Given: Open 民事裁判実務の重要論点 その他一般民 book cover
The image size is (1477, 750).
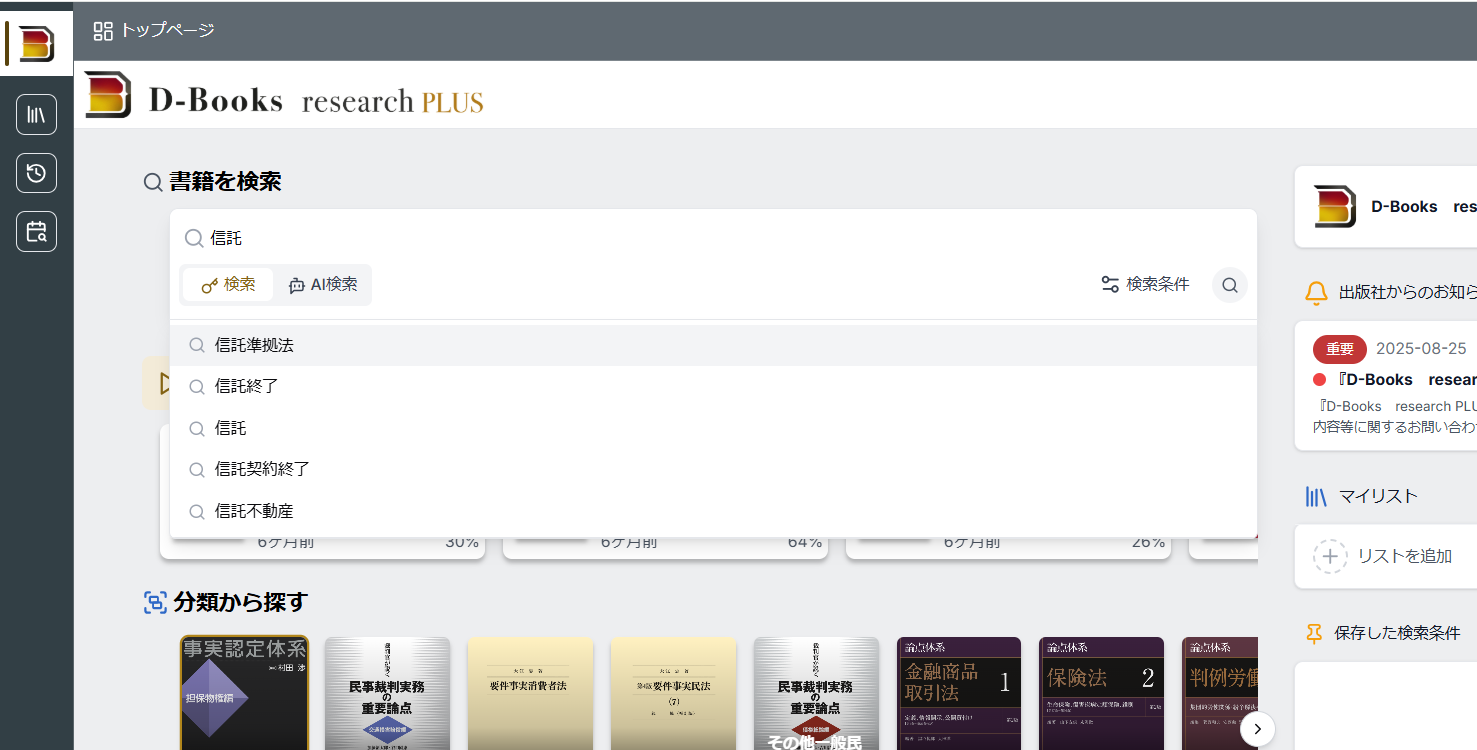Looking at the screenshot, I should [x=816, y=693].
